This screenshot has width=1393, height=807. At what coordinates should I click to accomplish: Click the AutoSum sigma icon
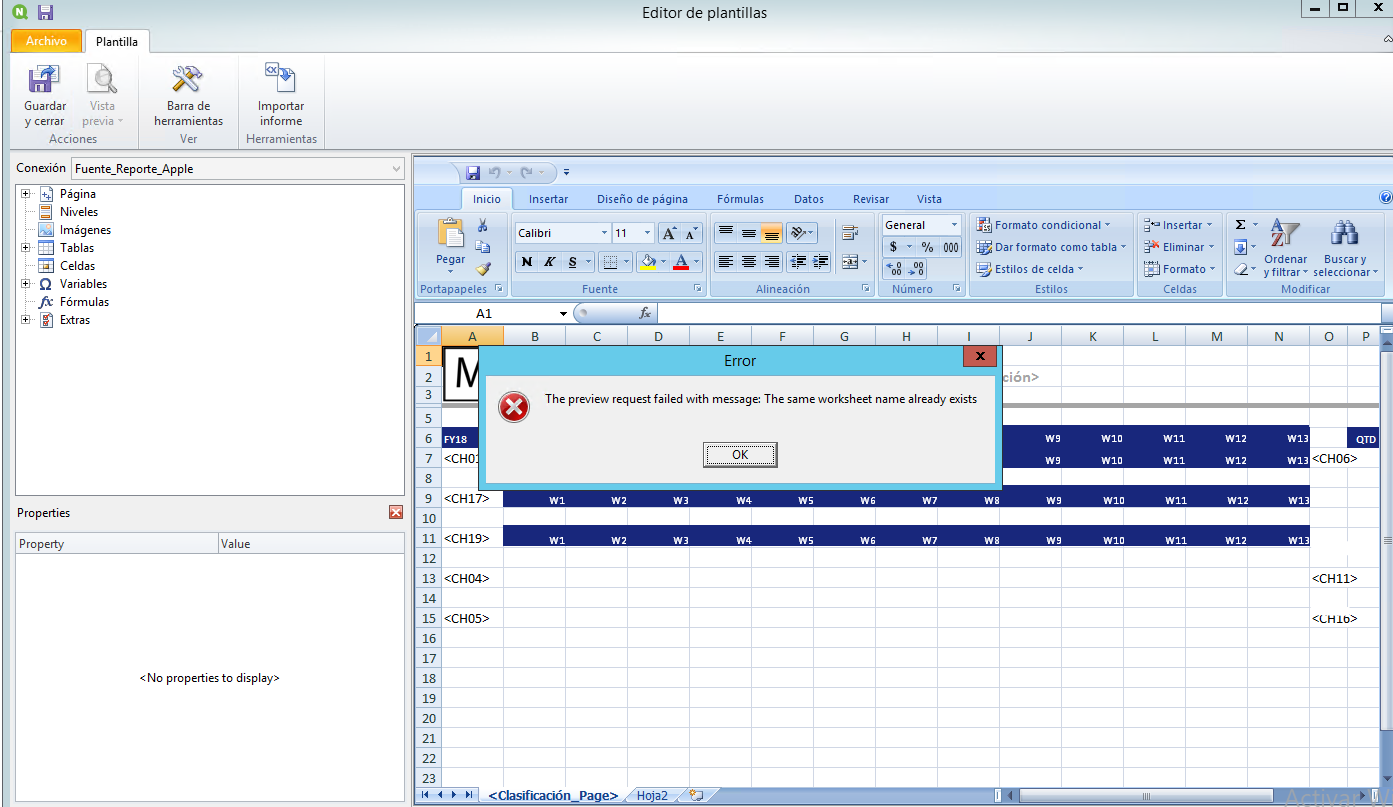[x=1241, y=225]
